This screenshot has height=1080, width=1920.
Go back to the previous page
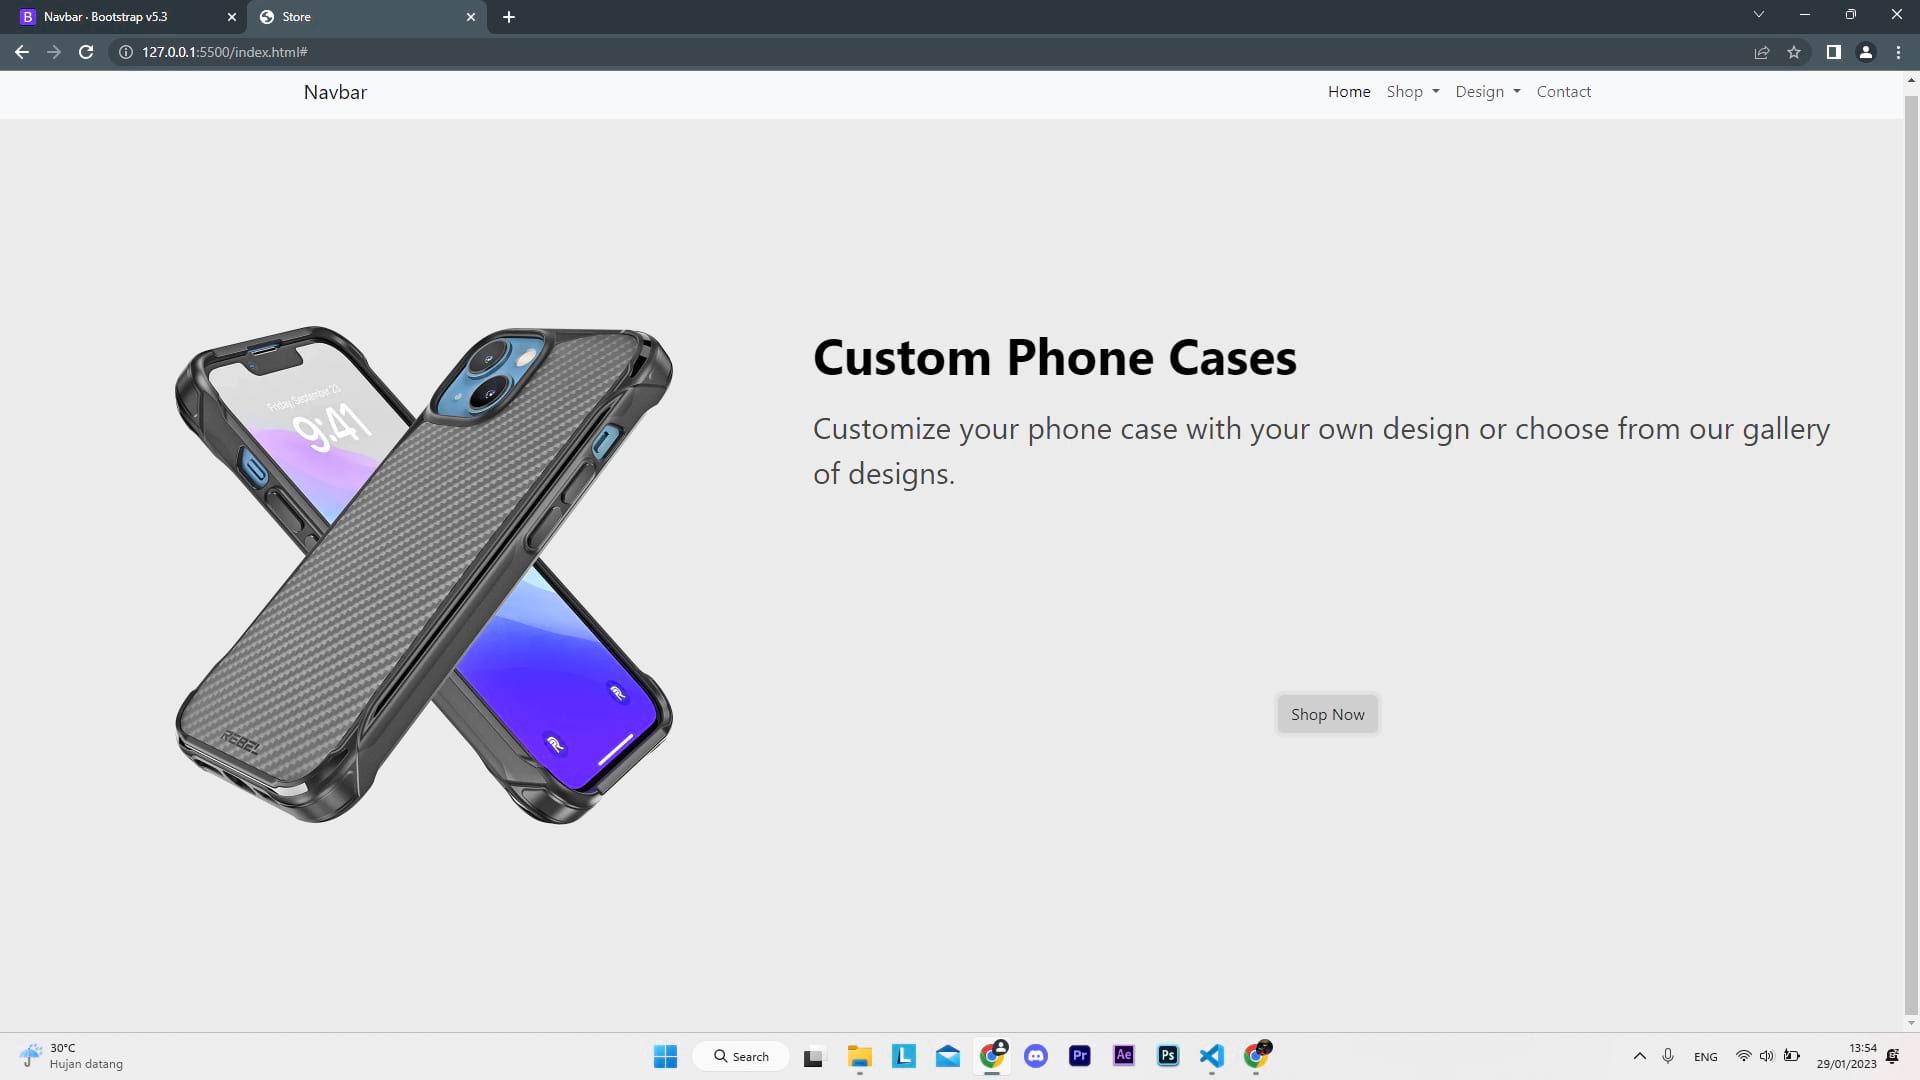point(22,52)
